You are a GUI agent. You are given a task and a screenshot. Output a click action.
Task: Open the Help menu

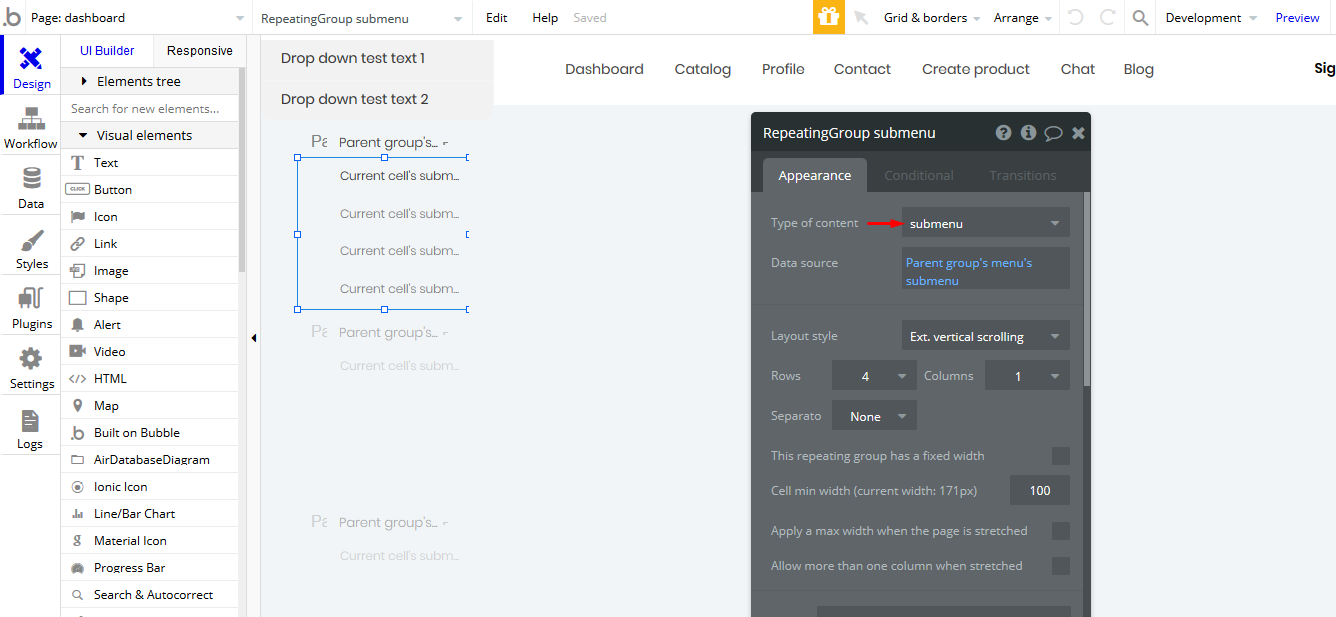coord(545,18)
